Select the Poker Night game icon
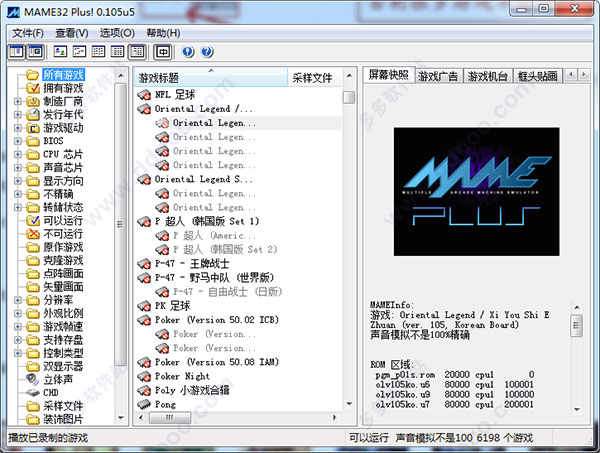Image resolution: width=600 pixels, height=453 pixels. pos(144,376)
